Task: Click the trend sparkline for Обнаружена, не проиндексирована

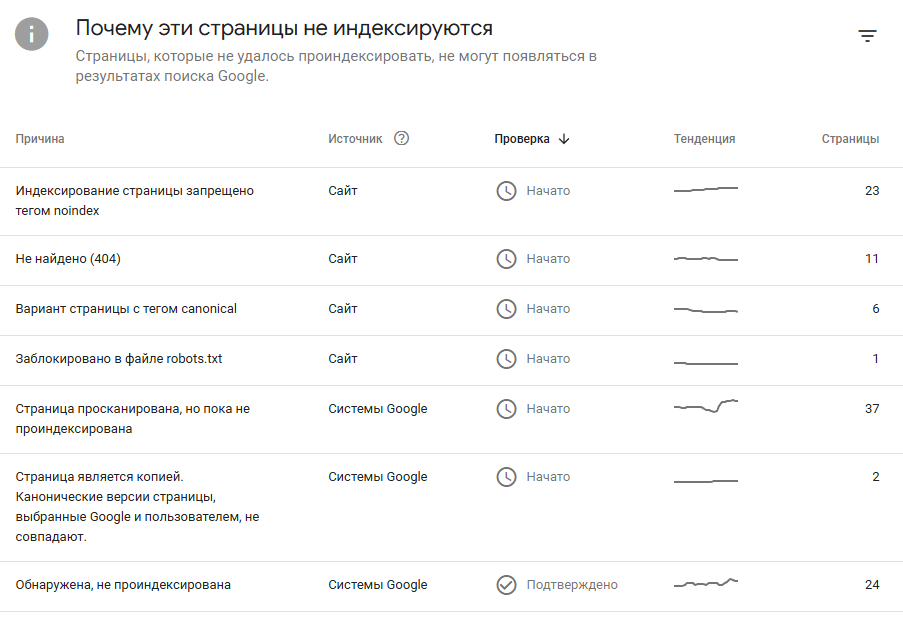Action: click(x=705, y=583)
